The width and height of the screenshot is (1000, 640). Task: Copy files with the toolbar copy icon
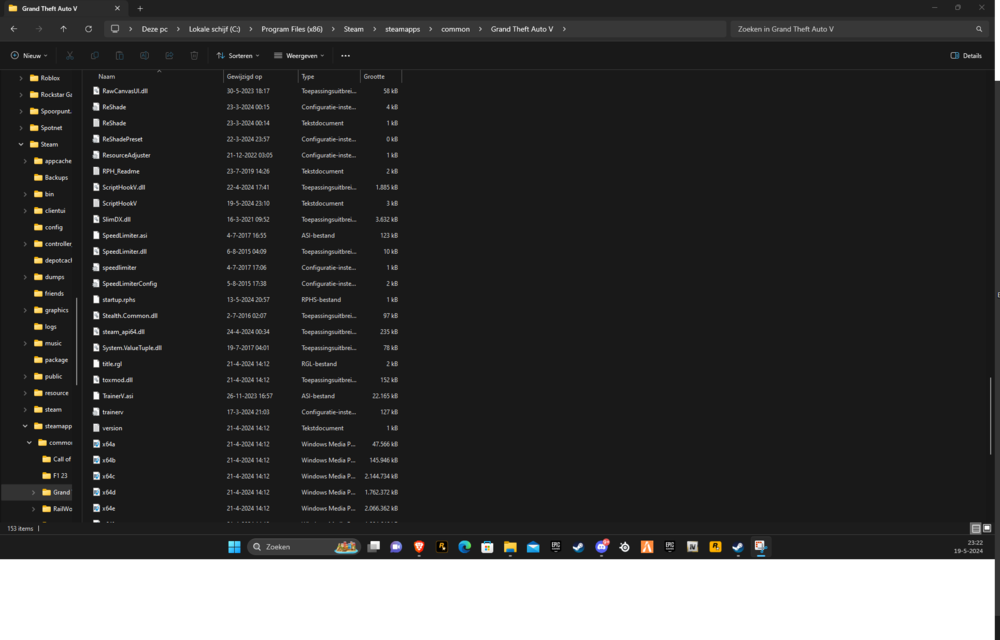(x=94, y=55)
